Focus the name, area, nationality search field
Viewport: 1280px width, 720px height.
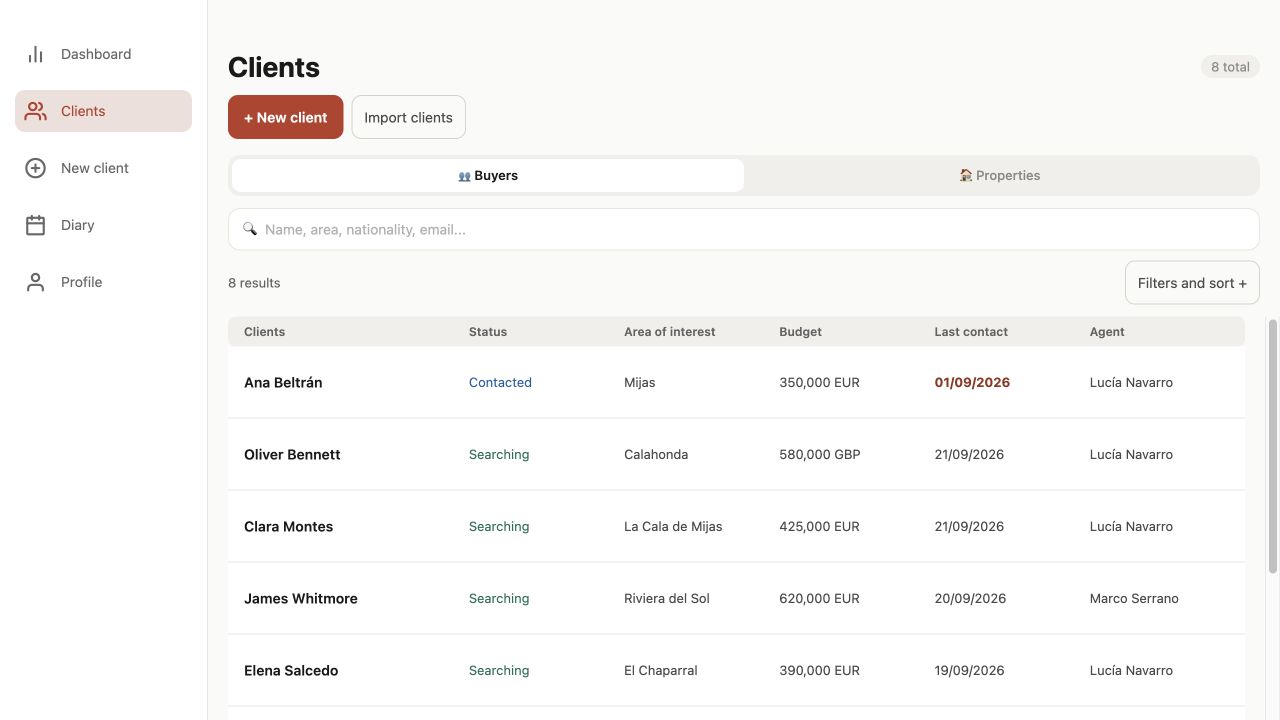(x=744, y=229)
